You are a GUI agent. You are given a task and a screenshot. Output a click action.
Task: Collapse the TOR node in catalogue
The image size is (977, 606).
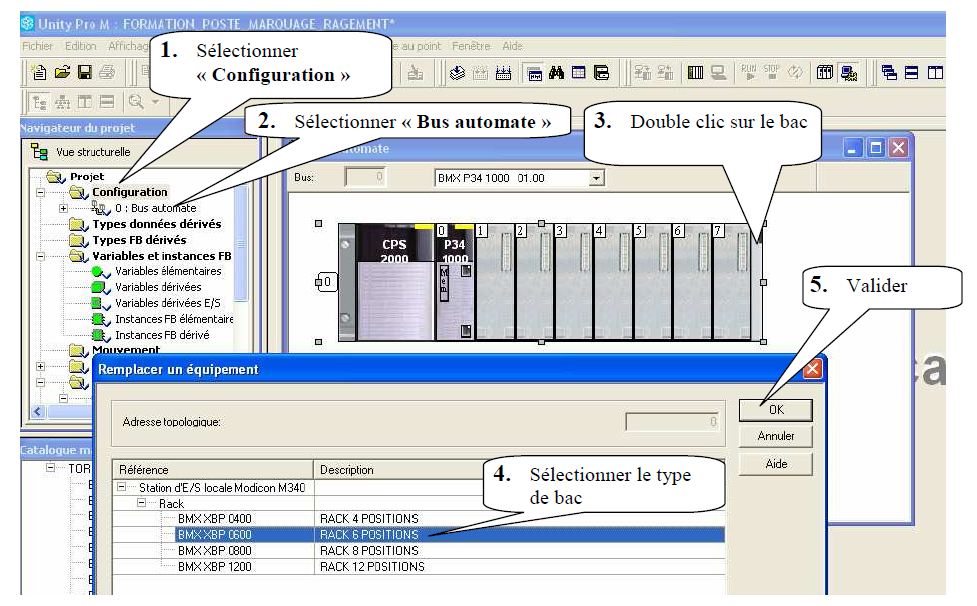(x=50, y=468)
